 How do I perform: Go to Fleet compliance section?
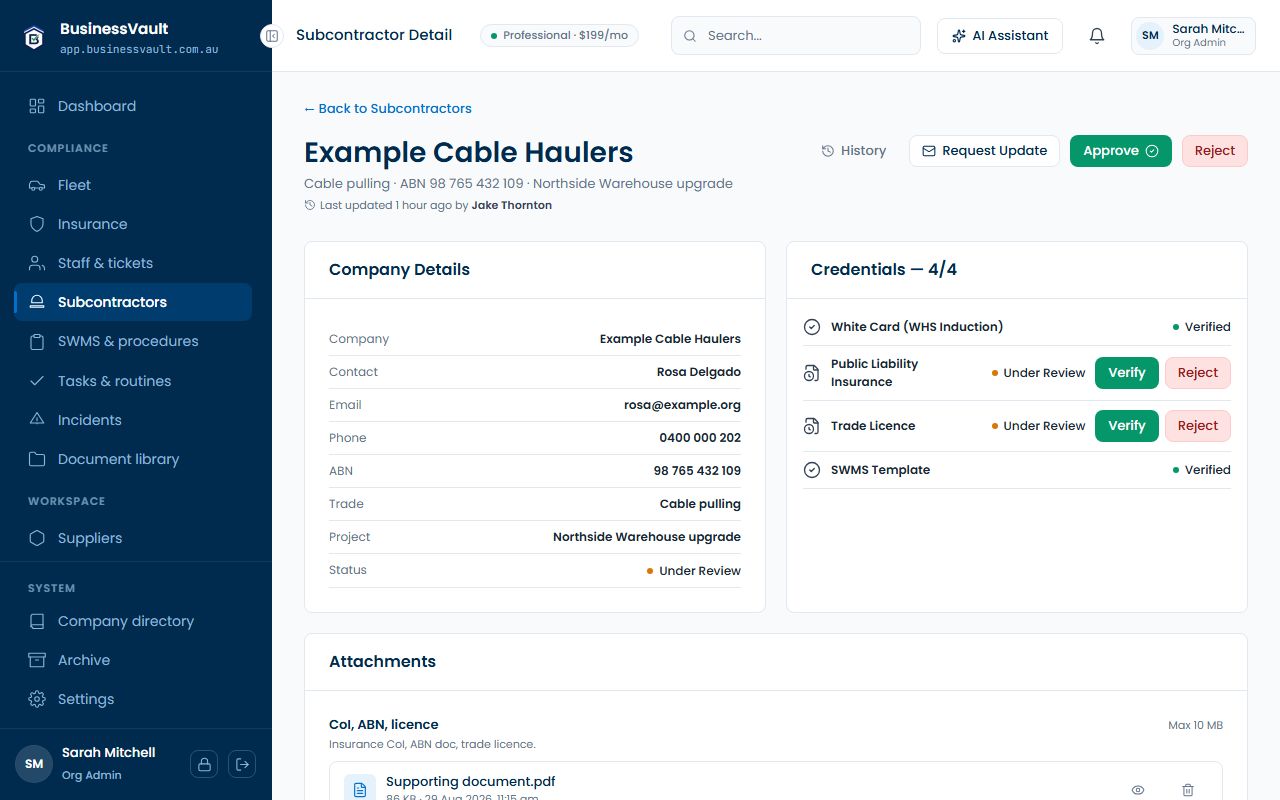(x=133, y=185)
